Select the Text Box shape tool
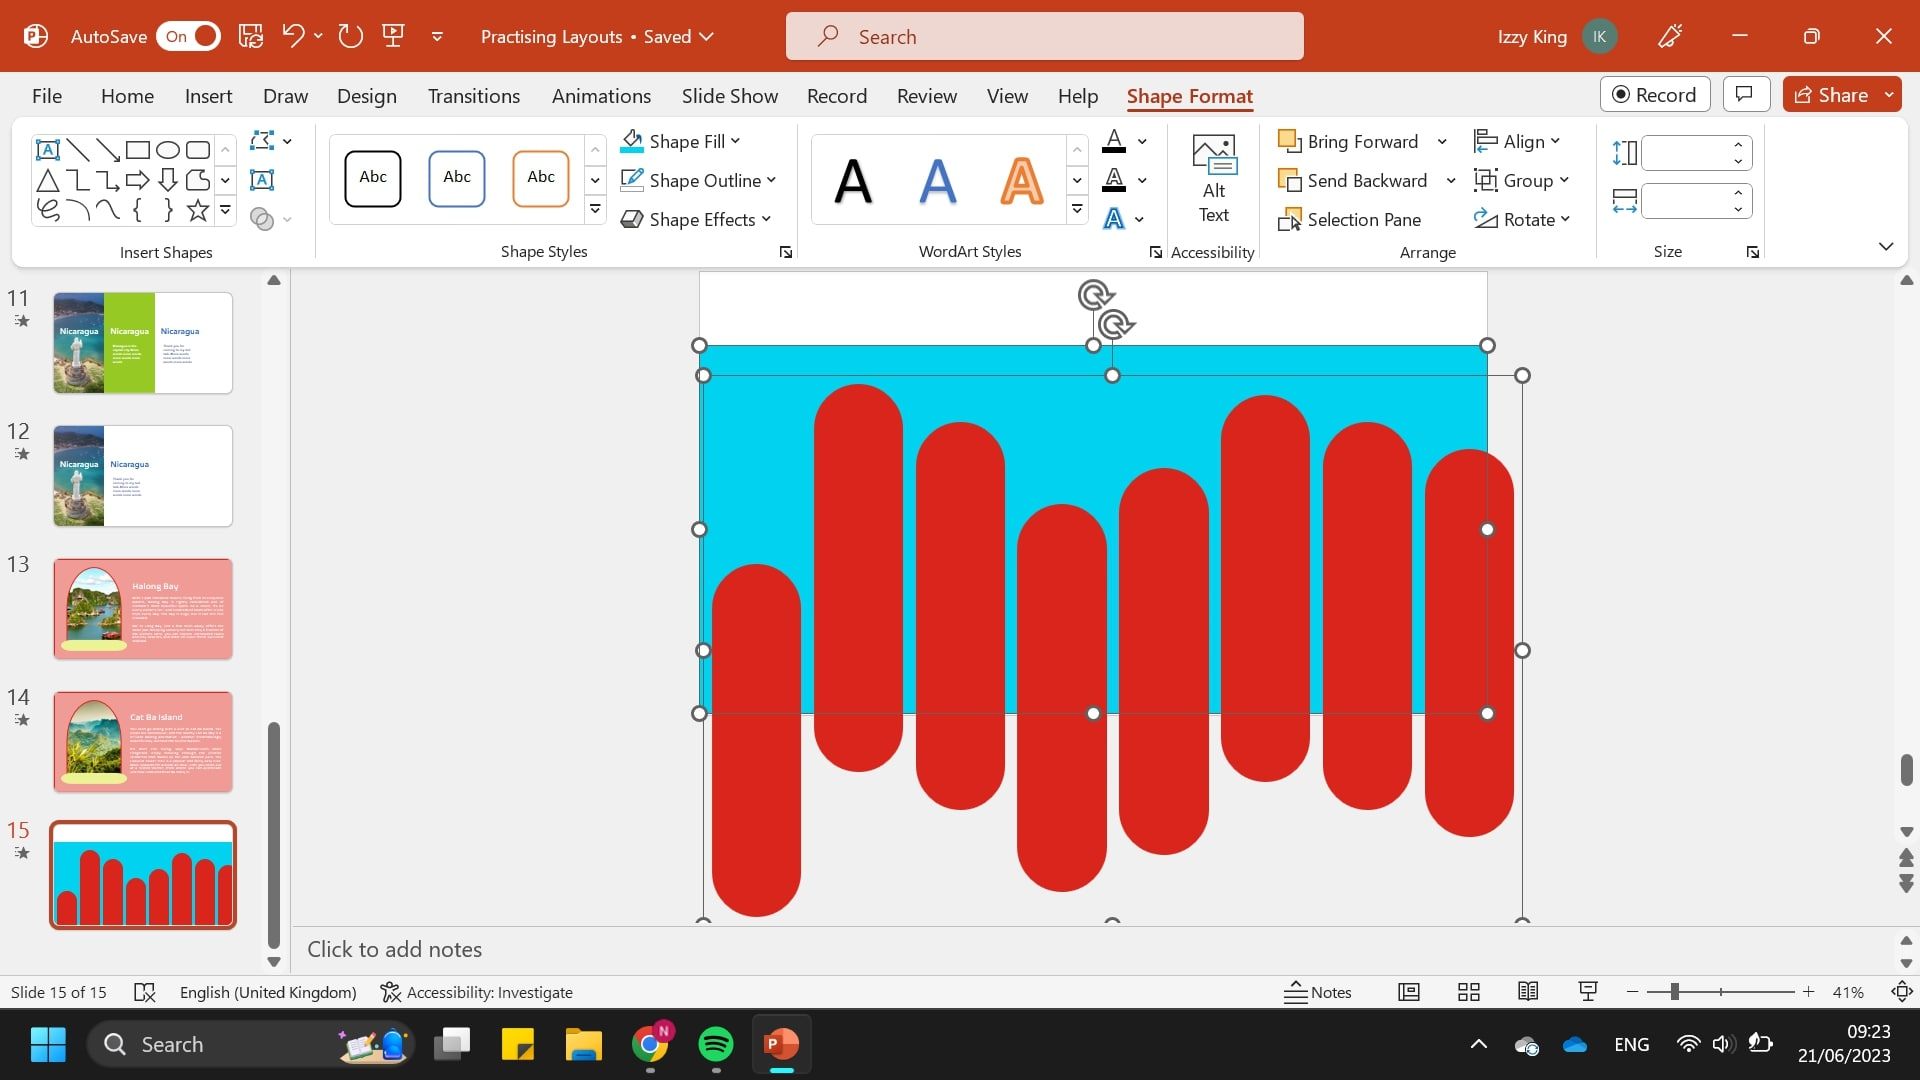 [x=47, y=150]
